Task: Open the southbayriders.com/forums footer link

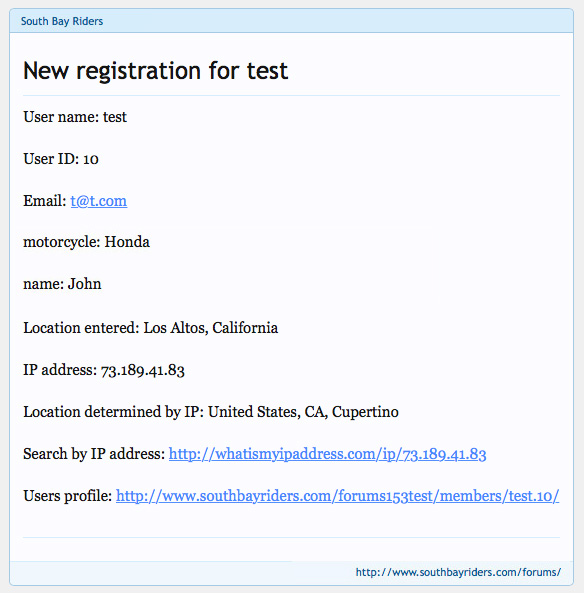Action: tap(458, 572)
